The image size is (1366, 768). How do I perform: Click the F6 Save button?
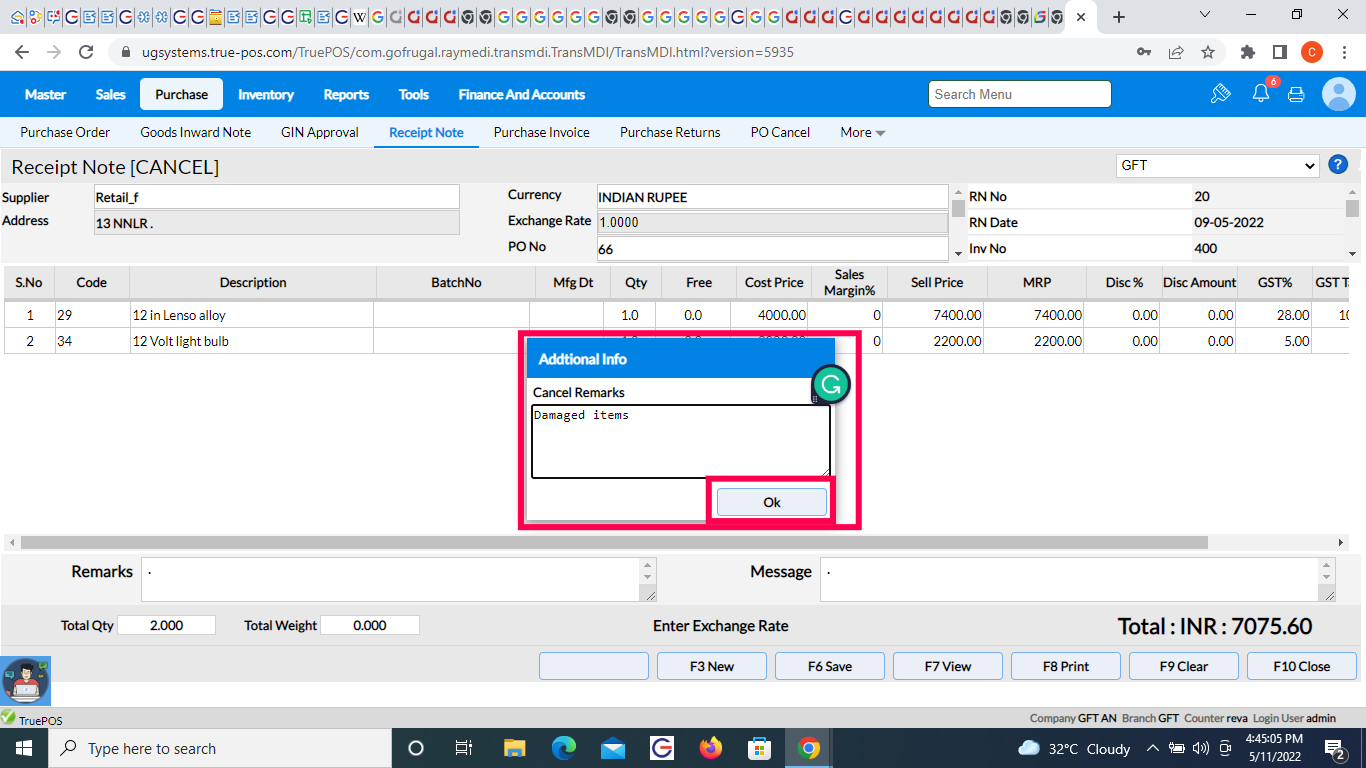point(830,666)
